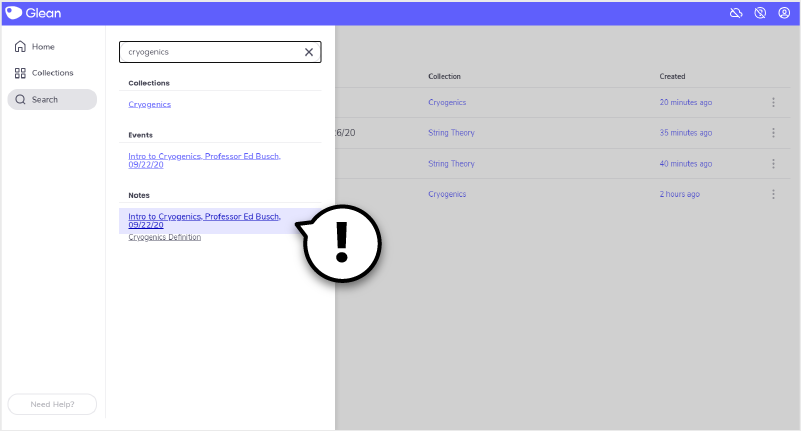Viewport: 801px width, 431px height.
Task: Go to Home in the sidebar
Action: (42, 47)
